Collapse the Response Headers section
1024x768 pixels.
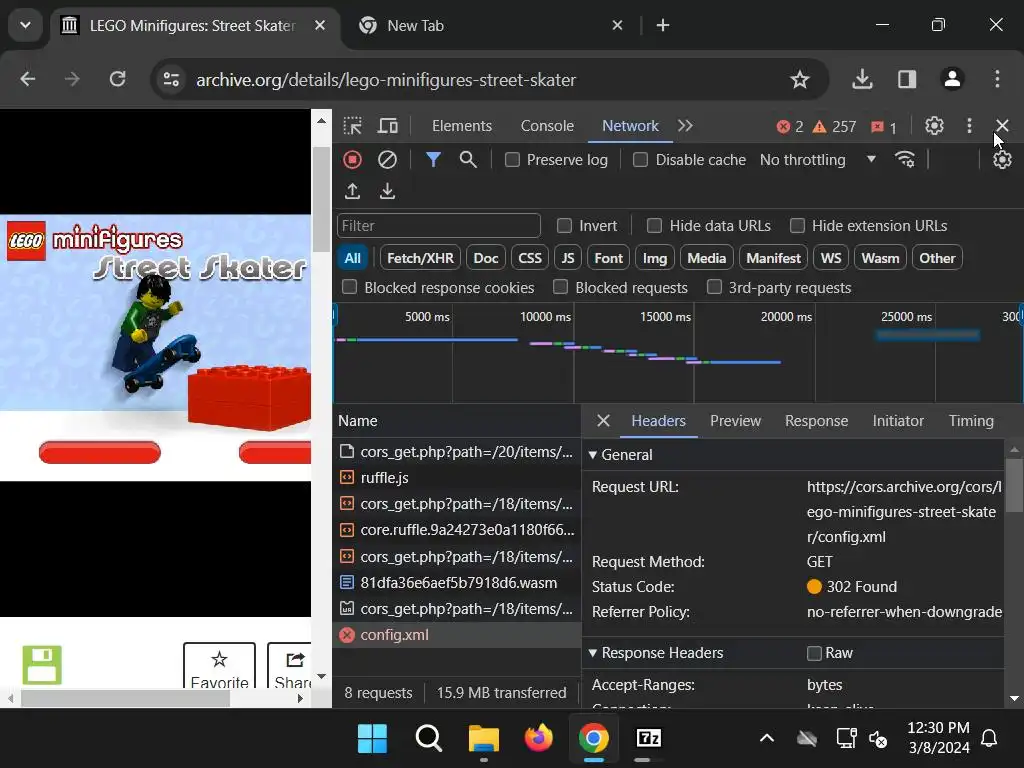click(x=593, y=653)
